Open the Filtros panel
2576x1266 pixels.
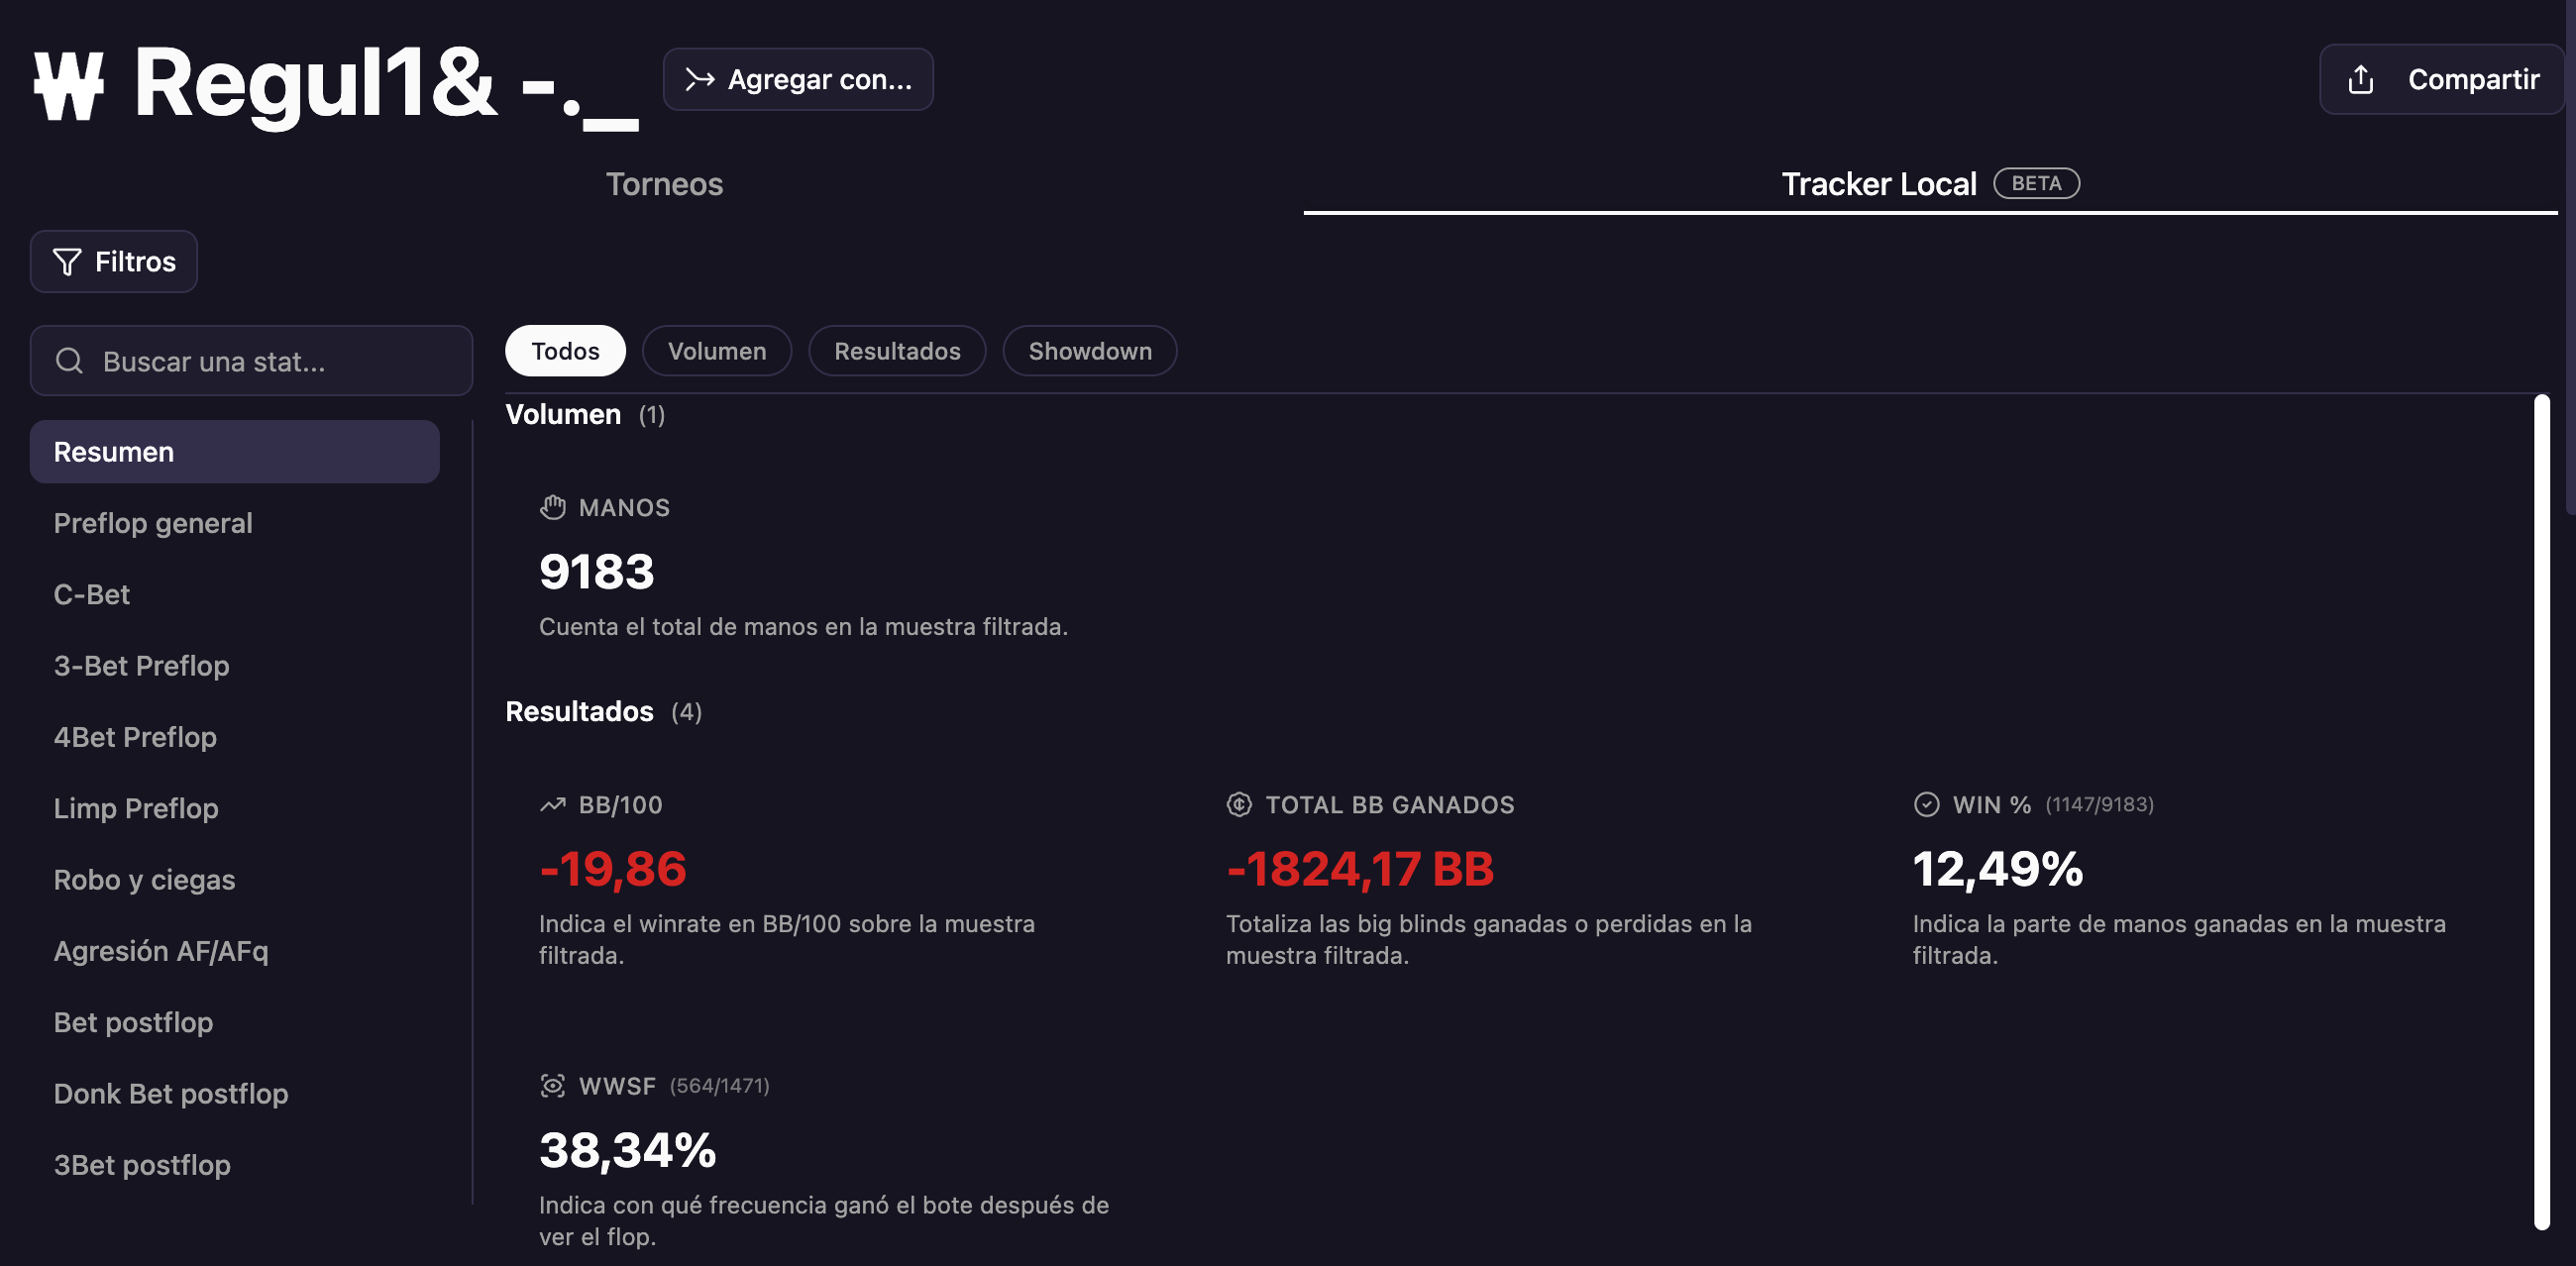(114, 262)
